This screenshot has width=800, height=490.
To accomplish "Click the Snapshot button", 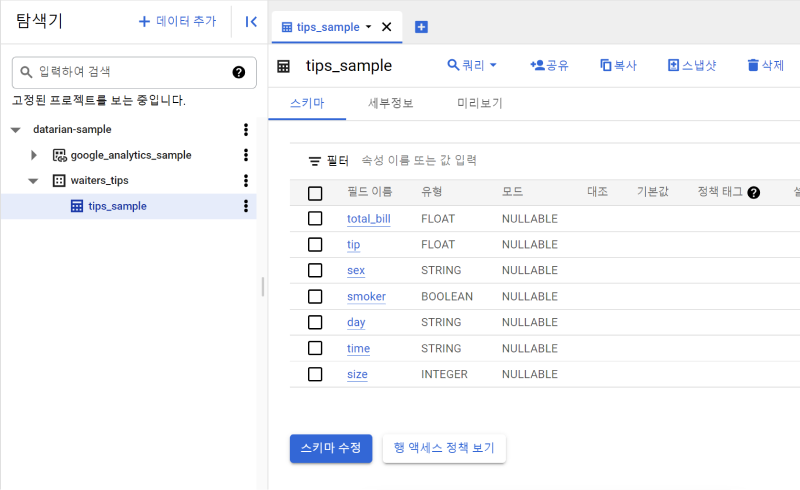I will coord(692,65).
